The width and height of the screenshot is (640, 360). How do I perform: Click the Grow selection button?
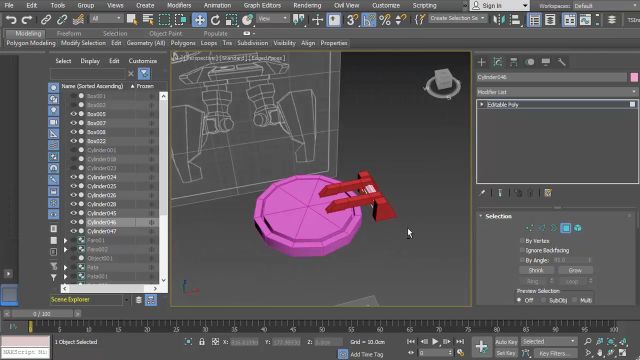click(x=575, y=270)
